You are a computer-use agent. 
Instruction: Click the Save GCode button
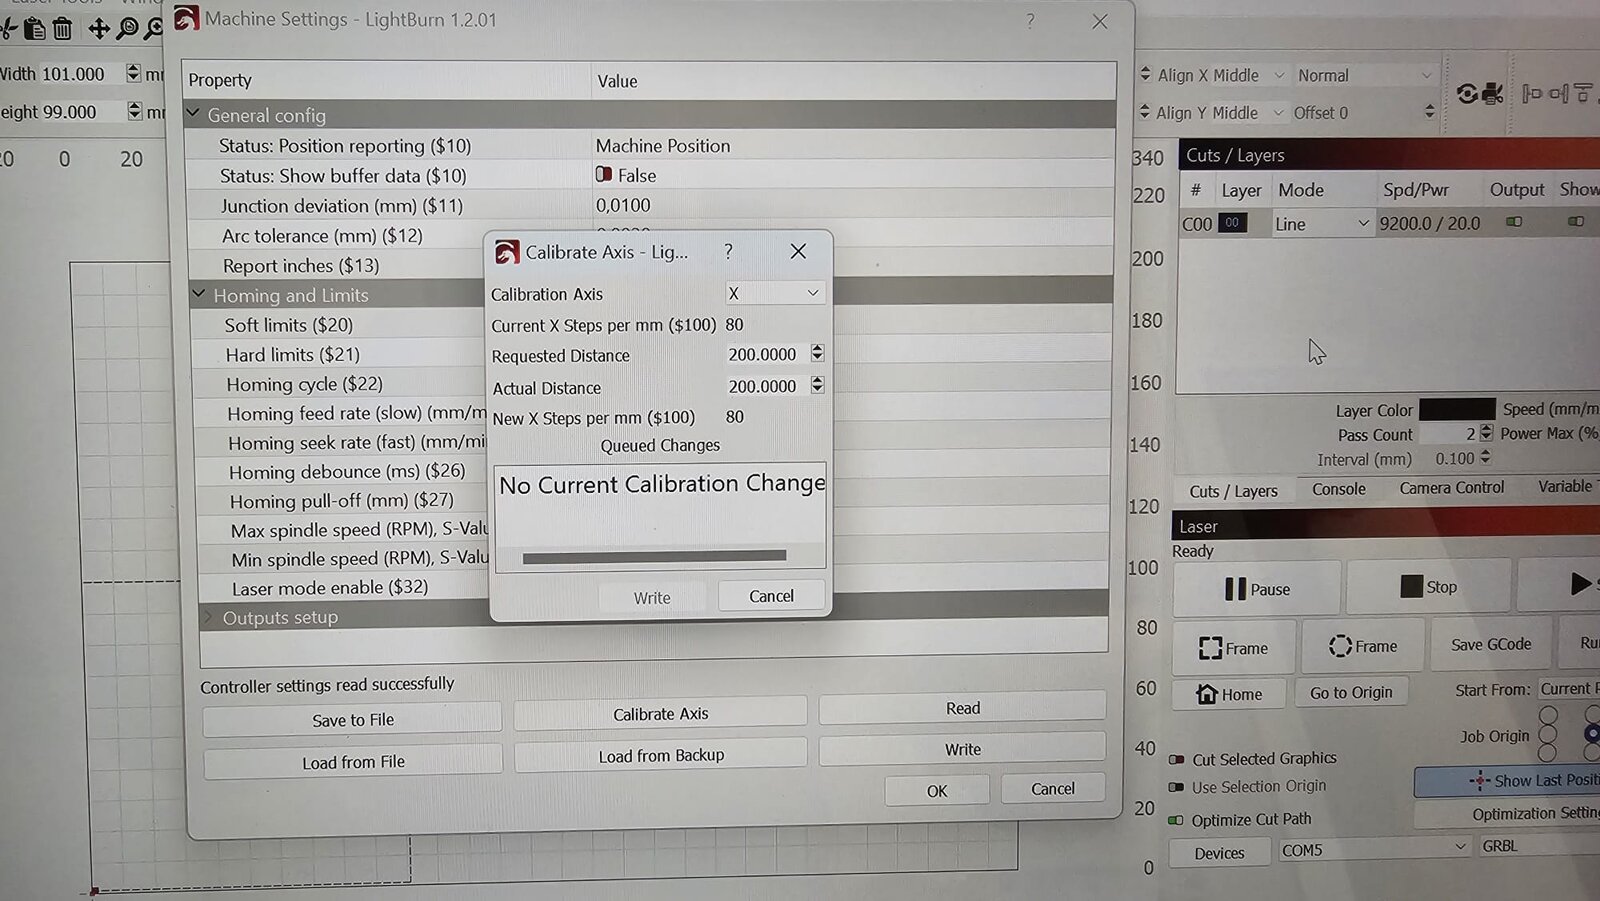click(1491, 645)
